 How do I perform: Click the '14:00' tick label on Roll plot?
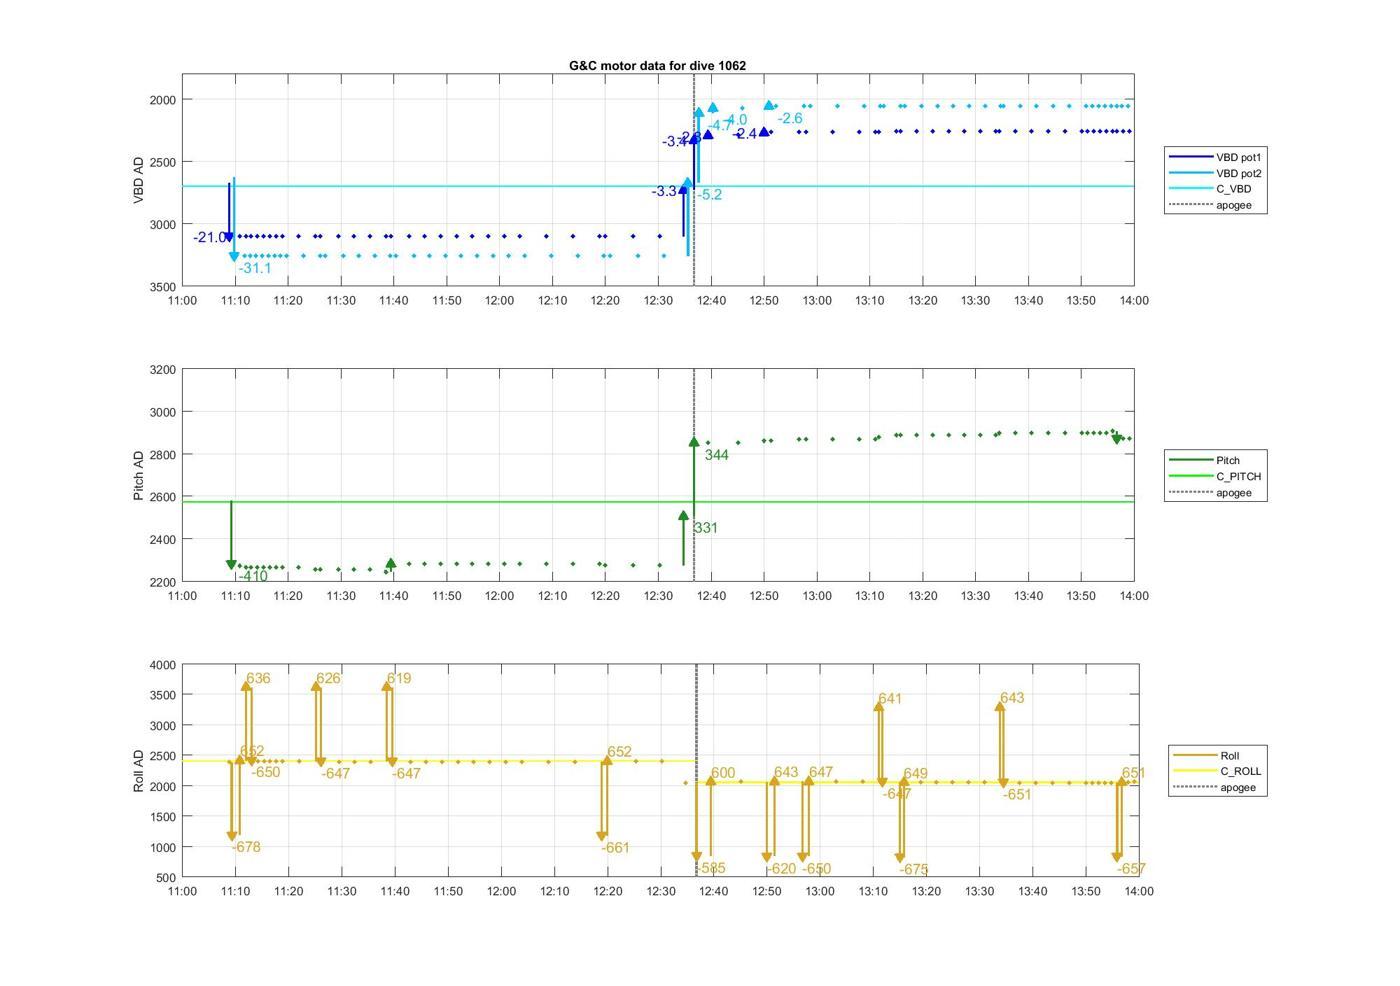pyautogui.click(x=1139, y=891)
